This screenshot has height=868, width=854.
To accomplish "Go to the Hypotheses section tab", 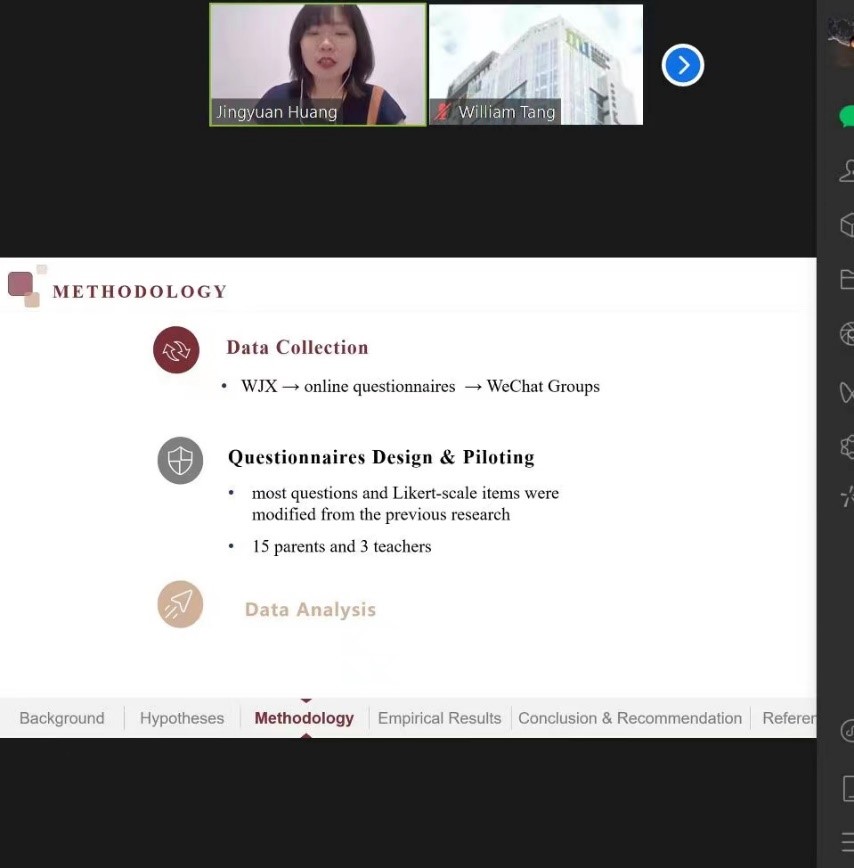I will pos(182,718).
